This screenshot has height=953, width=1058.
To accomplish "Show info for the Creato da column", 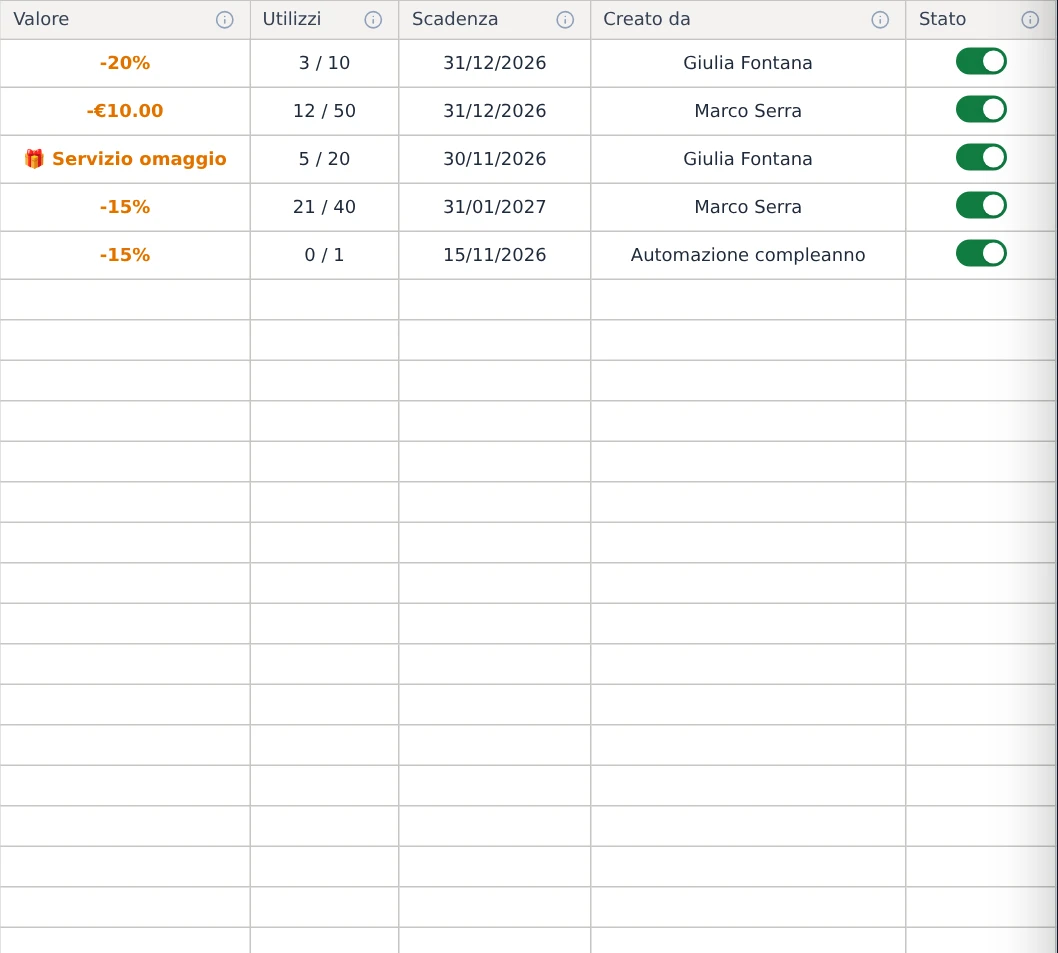I will (x=880, y=20).
